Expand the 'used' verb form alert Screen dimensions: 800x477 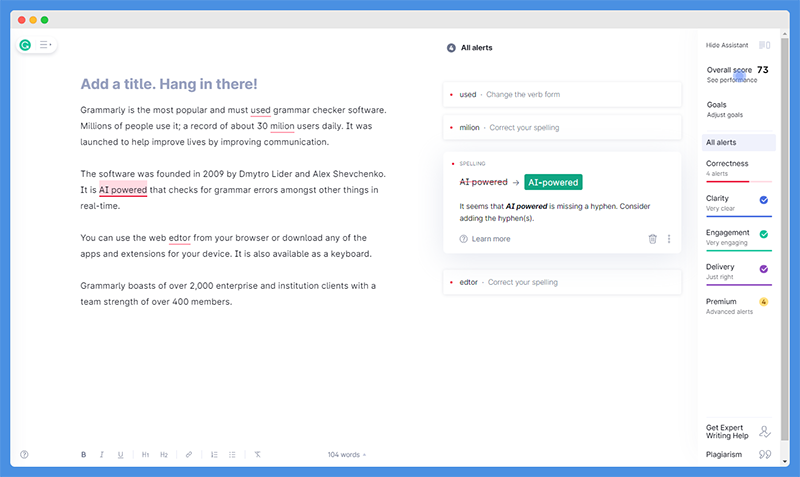(x=562, y=94)
